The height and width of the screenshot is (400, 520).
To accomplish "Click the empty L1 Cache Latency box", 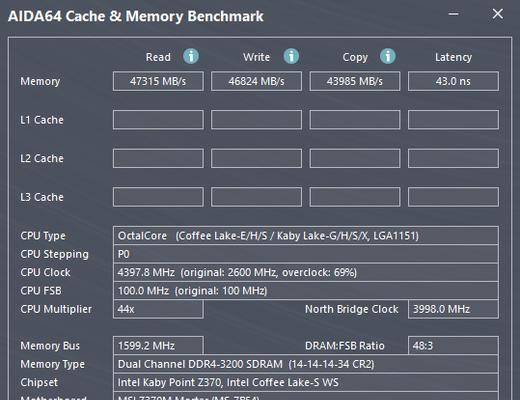I will click(x=453, y=120).
